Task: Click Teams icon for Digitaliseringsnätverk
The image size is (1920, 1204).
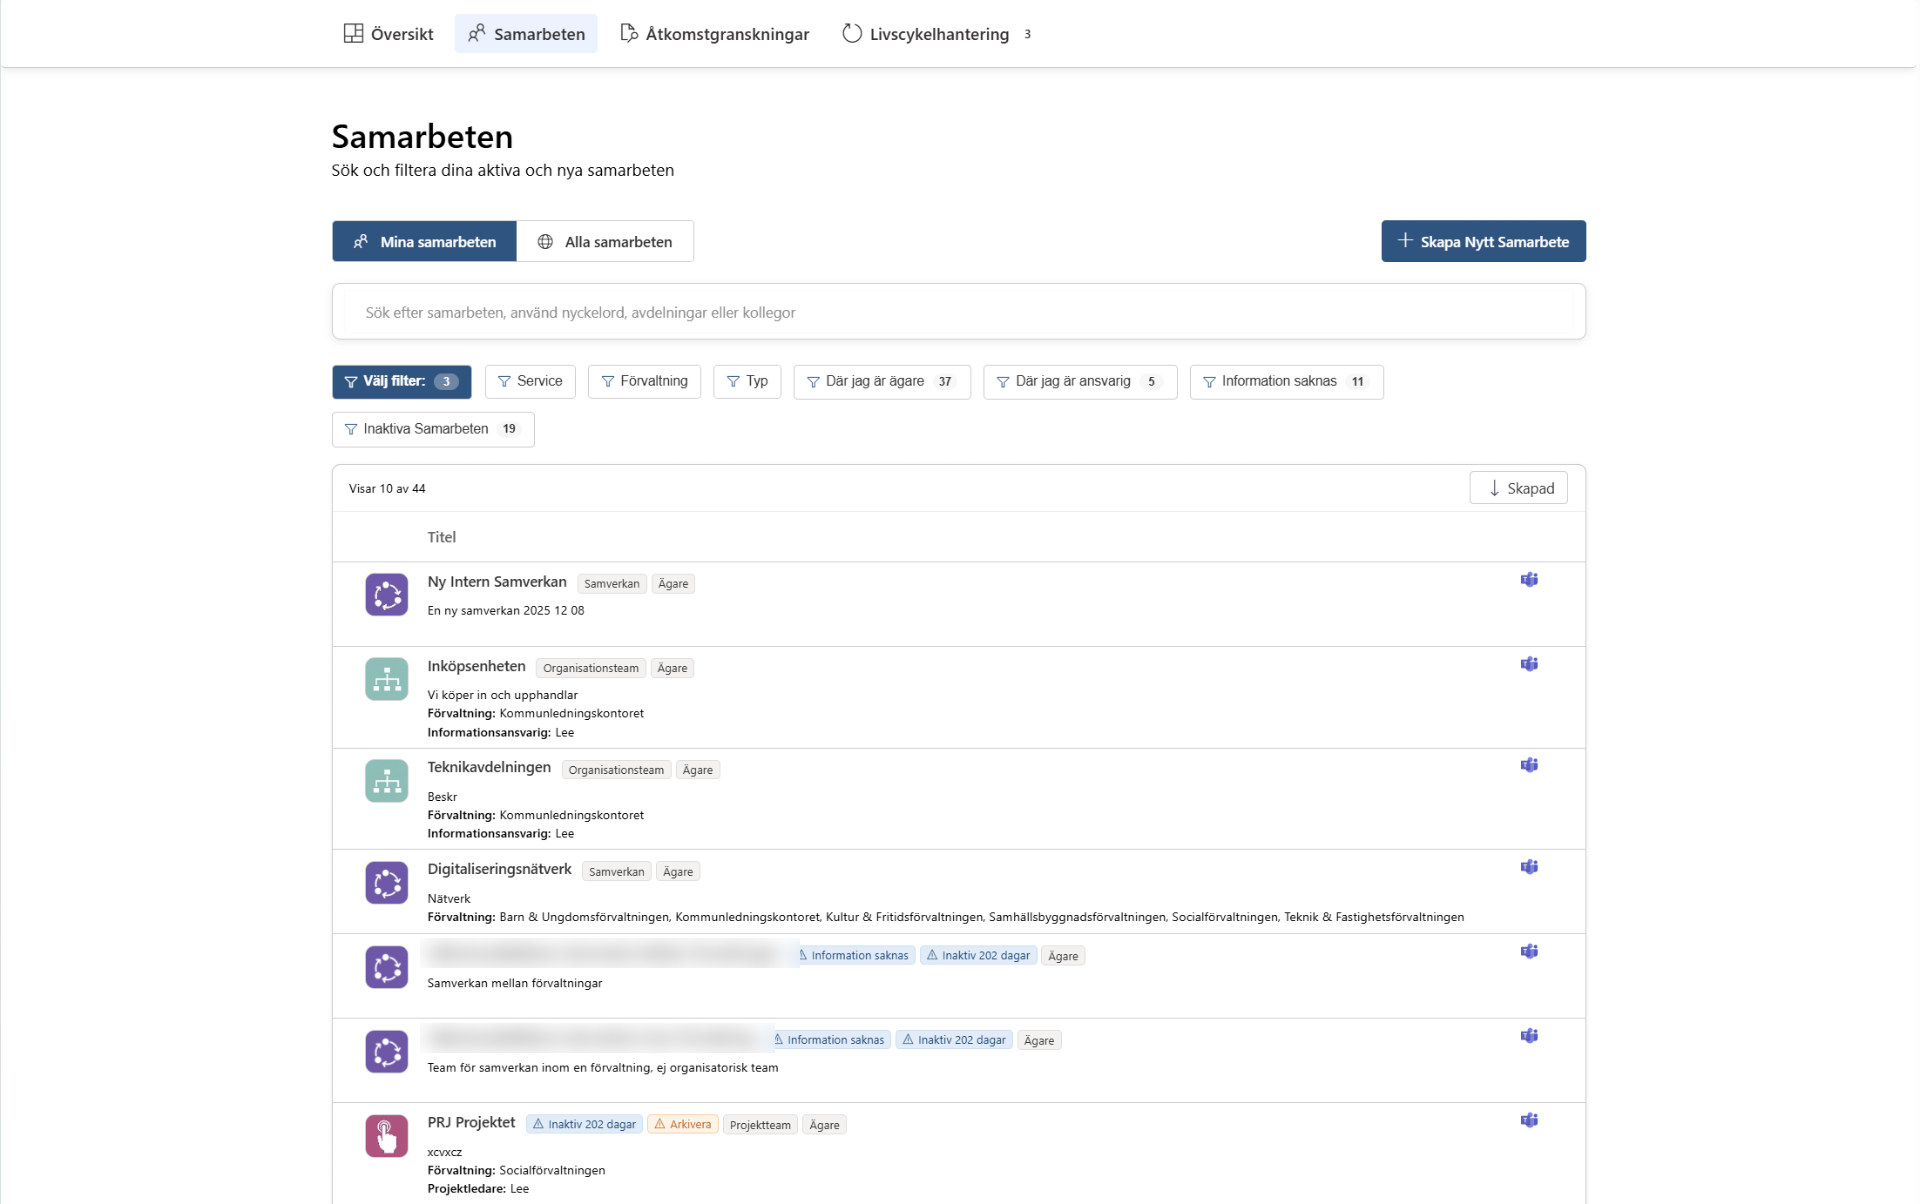Action: [x=1529, y=867]
